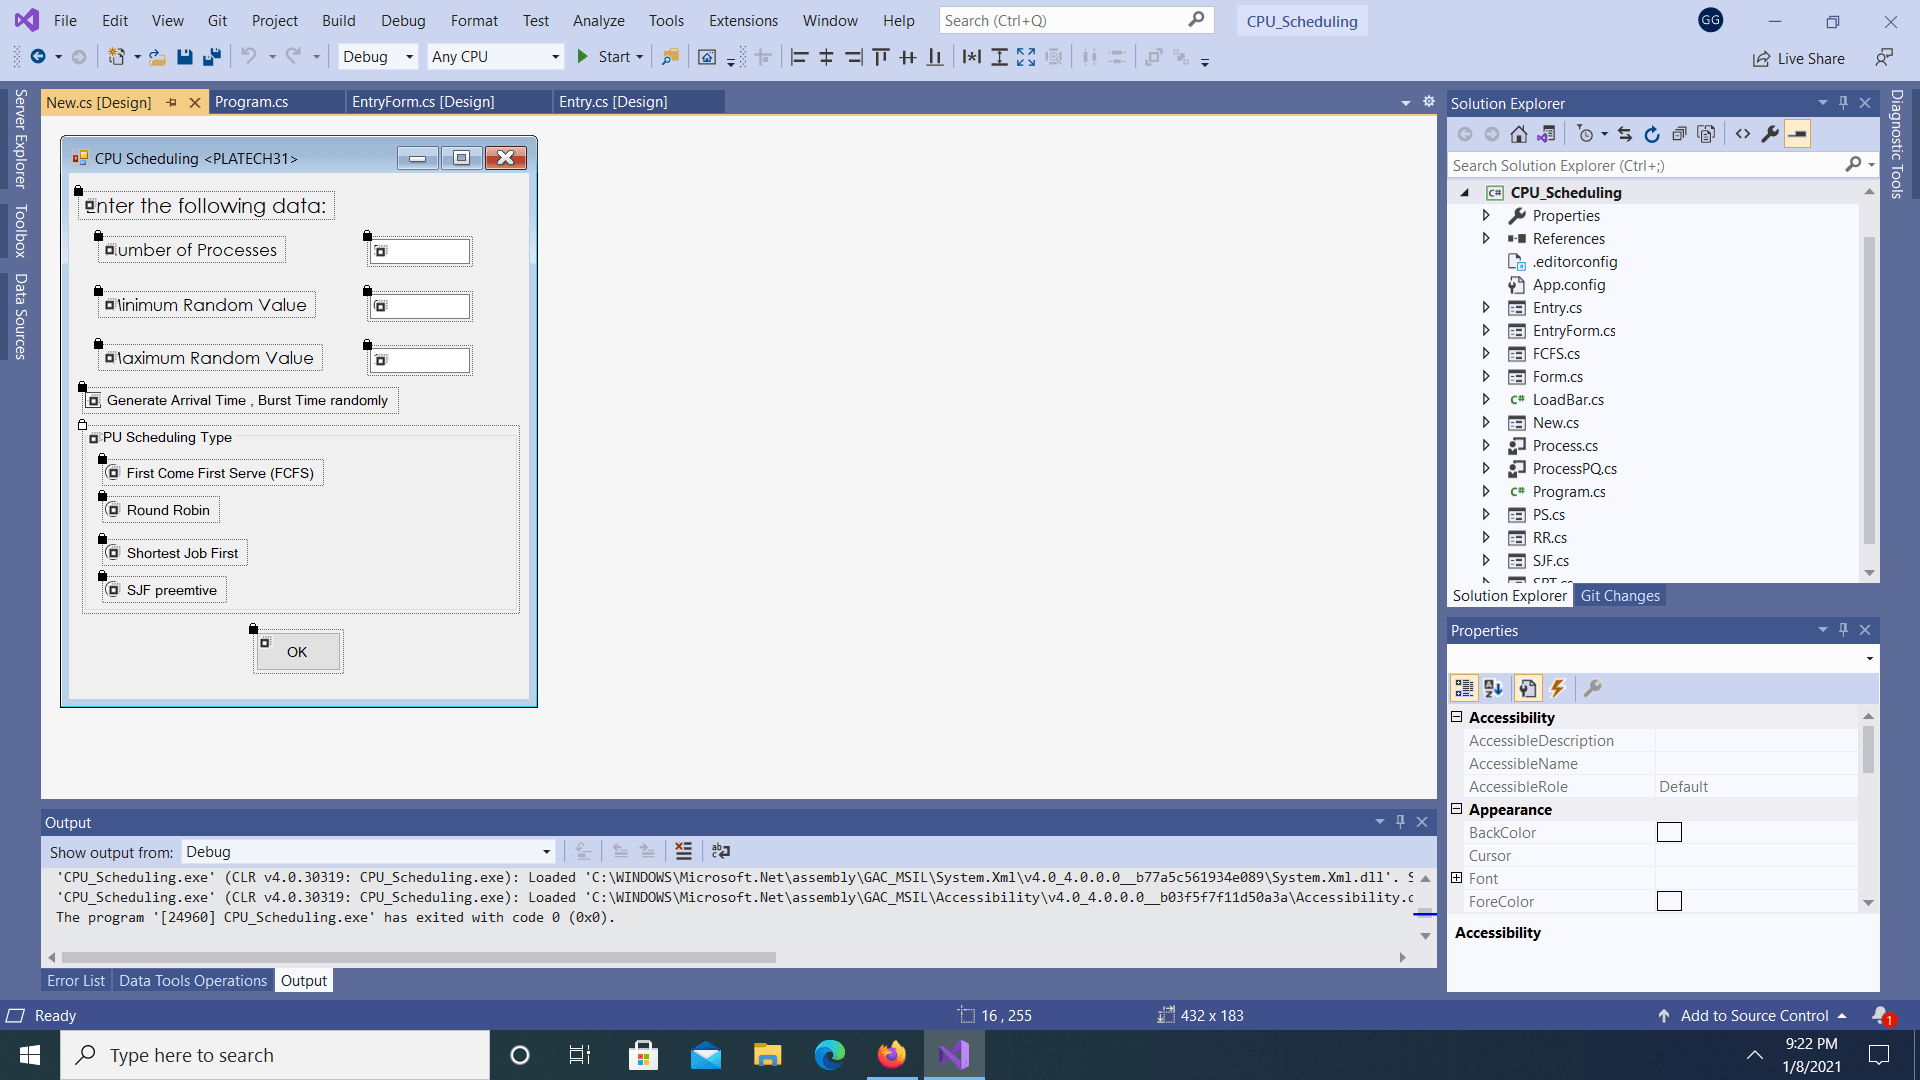Open the Extensions menu
The width and height of the screenshot is (1920, 1080).
click(x=742, y=20)
